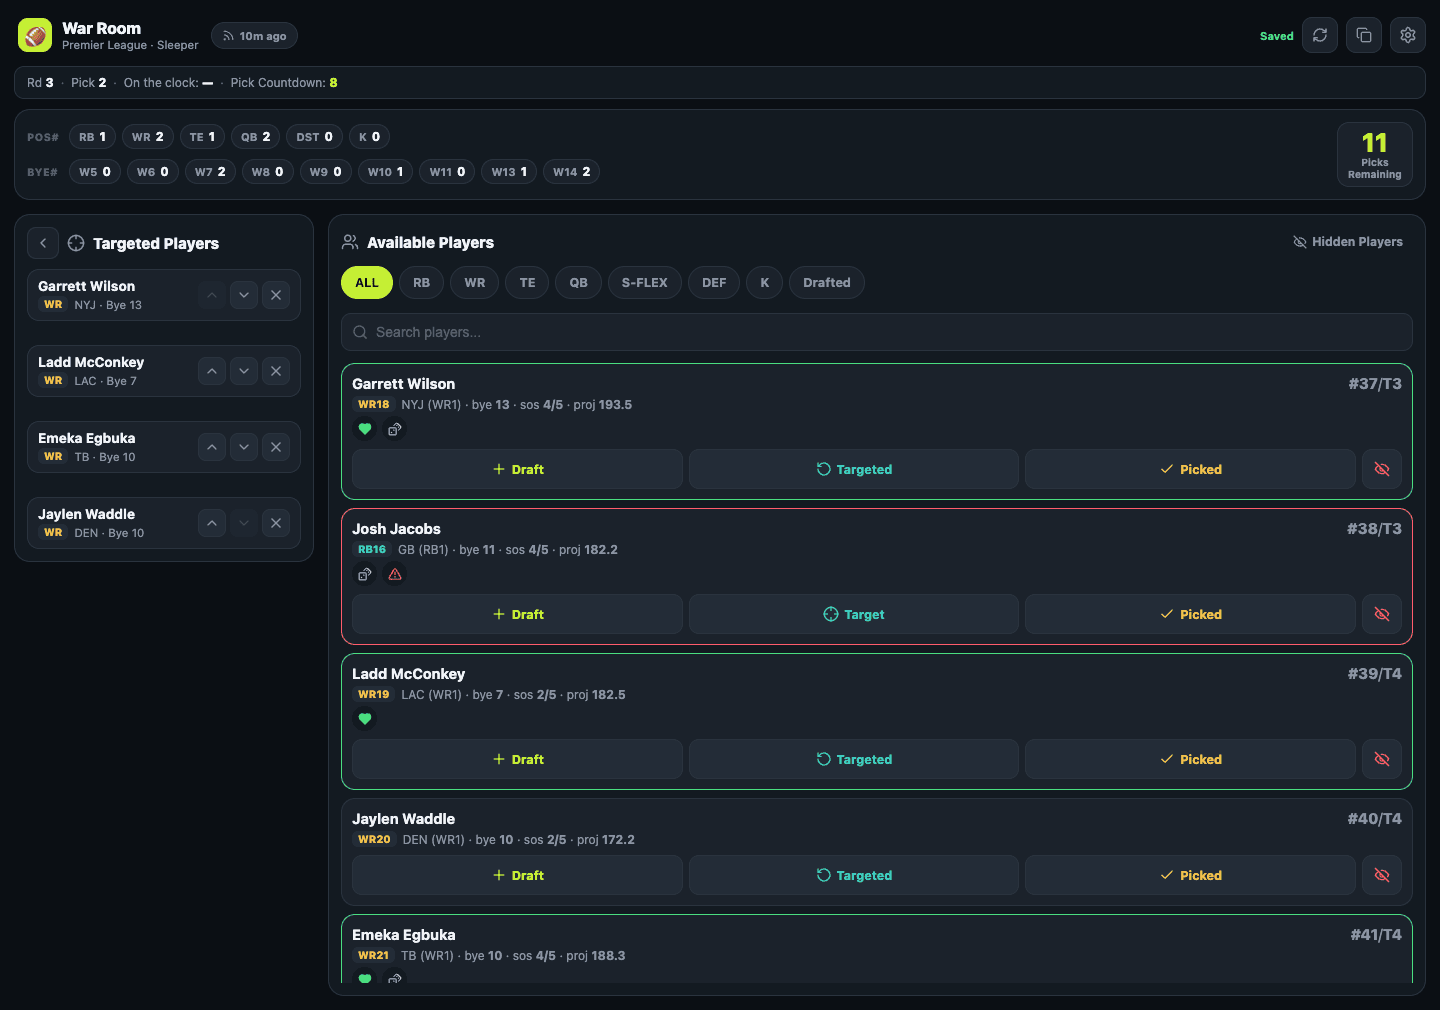Move Ladd McConkey up in targeted list

click(212, 371)
